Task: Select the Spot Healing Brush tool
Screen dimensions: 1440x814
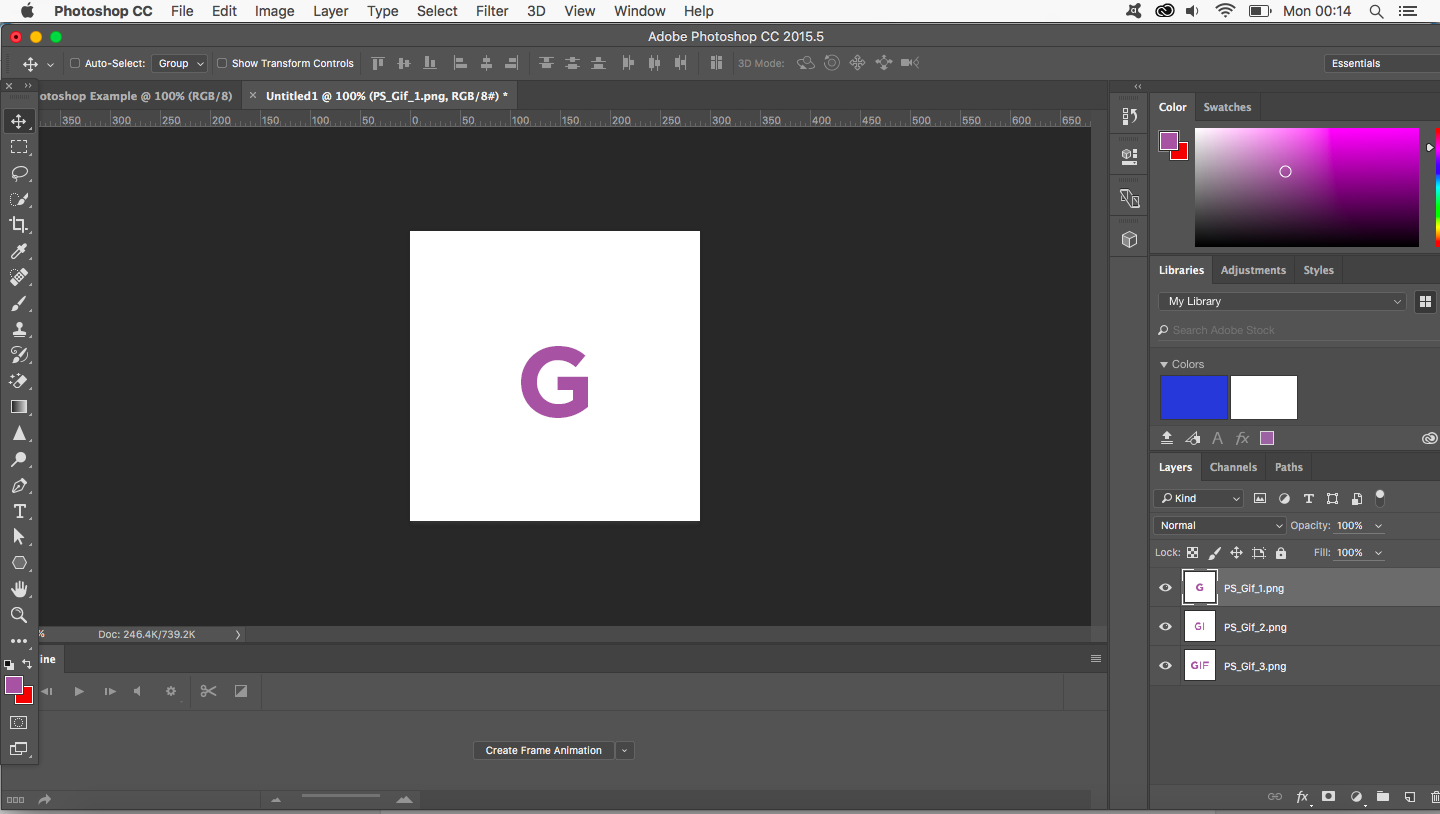Action: pyautogui.click(x=19, y=277)
